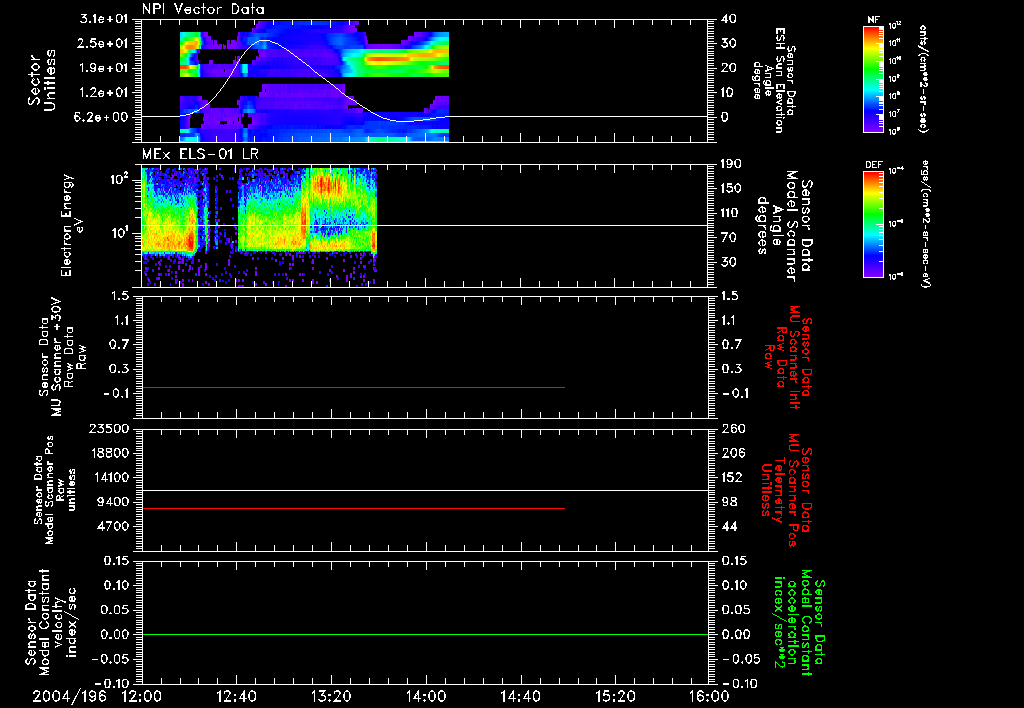Image resolution: width=1024 pixels, height=708 pixels.
Task: Click the "150" scanner angle tick value
Action: pos(731,188)
